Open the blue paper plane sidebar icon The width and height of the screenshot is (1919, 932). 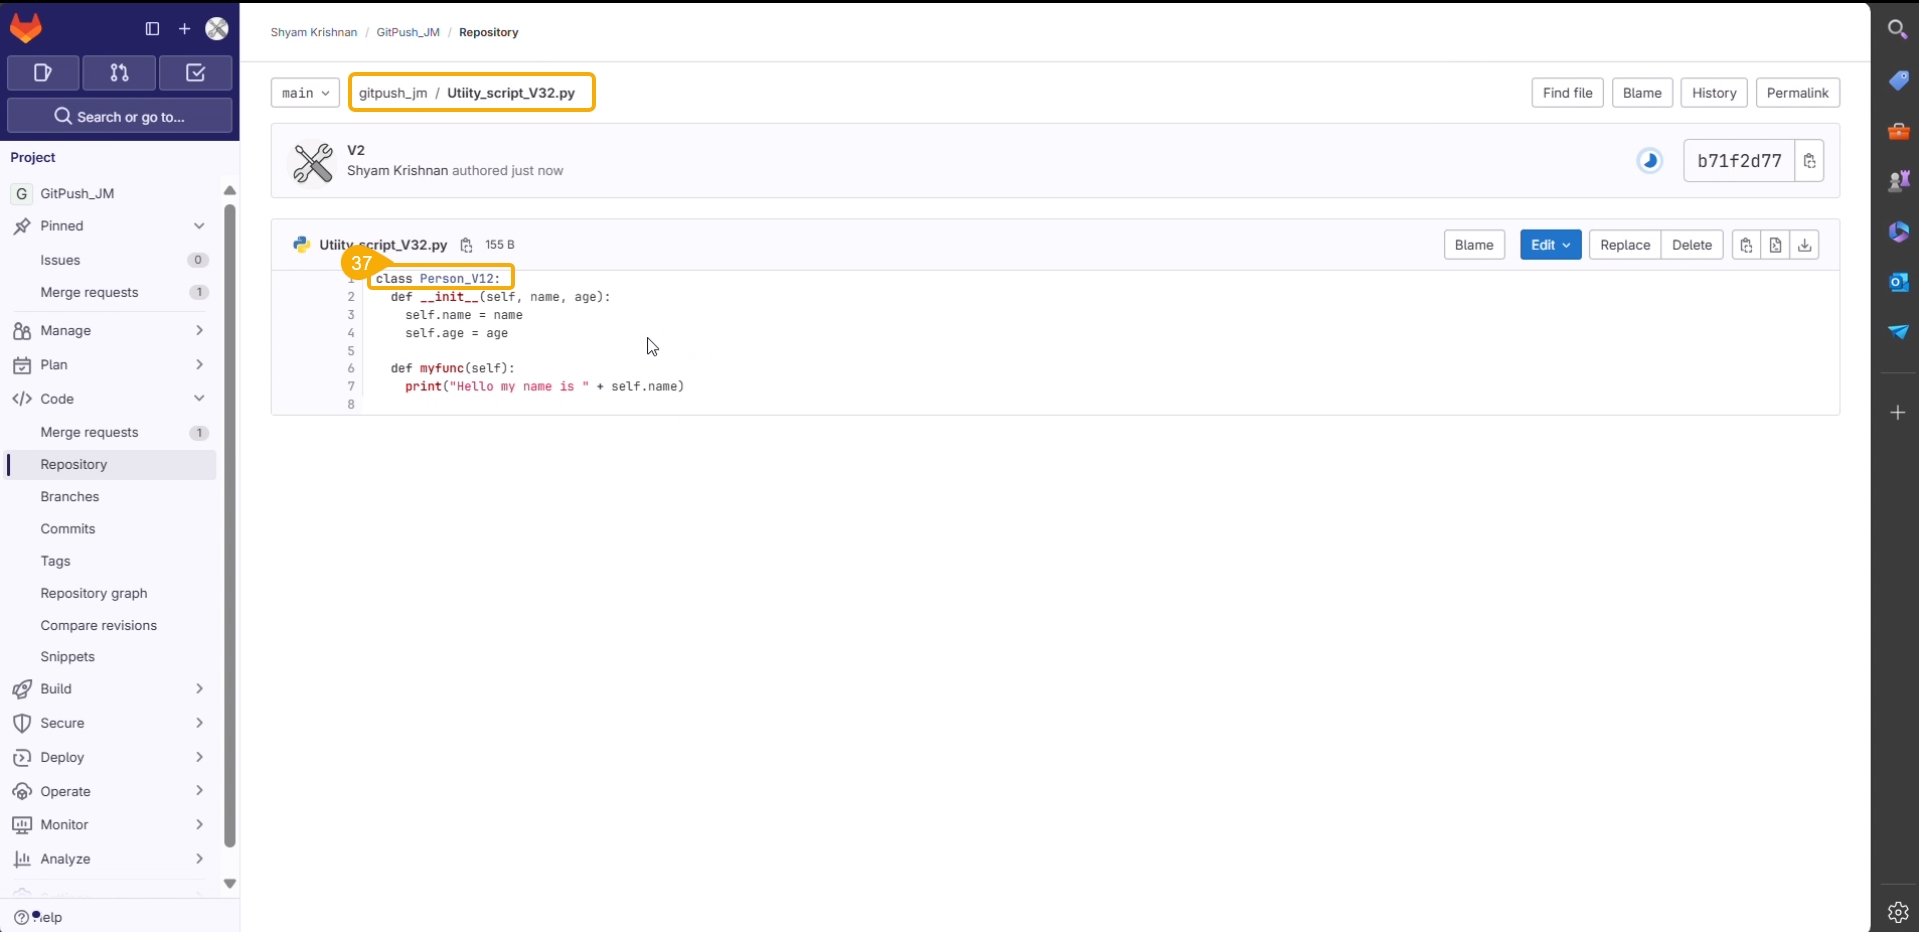(x=1898, y=331)
